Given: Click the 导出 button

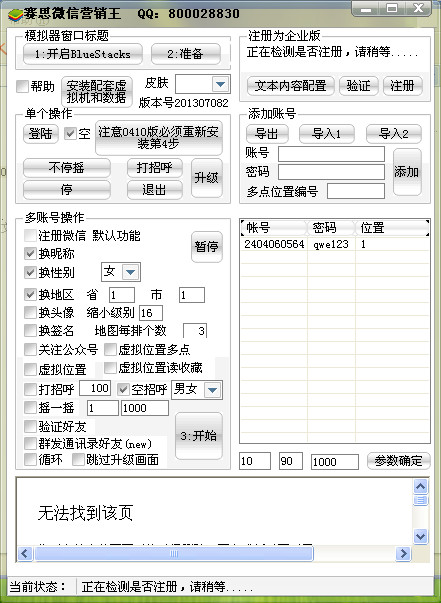Looking at the screenshot, I should [x=267, y=134].
